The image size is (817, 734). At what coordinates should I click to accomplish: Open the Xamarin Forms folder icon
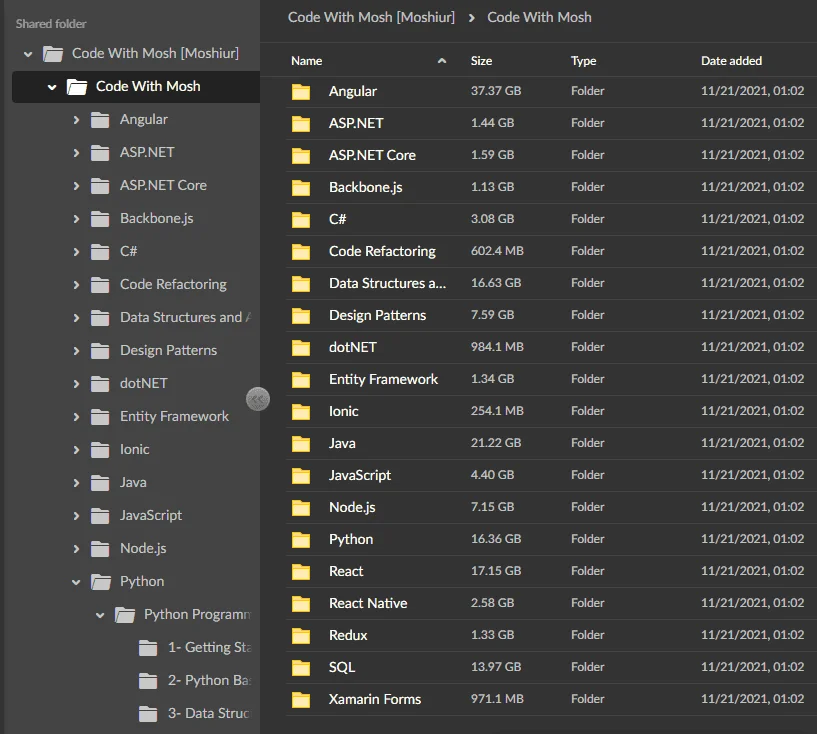click(x=301, y=700)
